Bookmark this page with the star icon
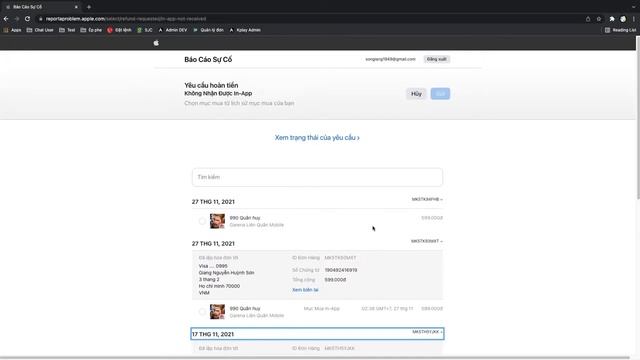Viewport: 640px width, 360px height. pyautogui.click(x=599, y=19)
